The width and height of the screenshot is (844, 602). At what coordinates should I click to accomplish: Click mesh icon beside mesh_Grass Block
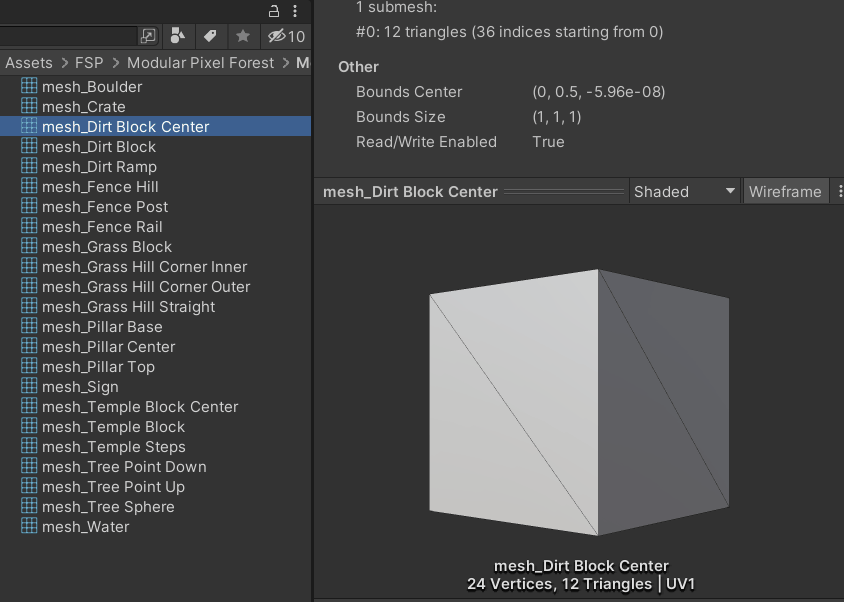point(29,246)
